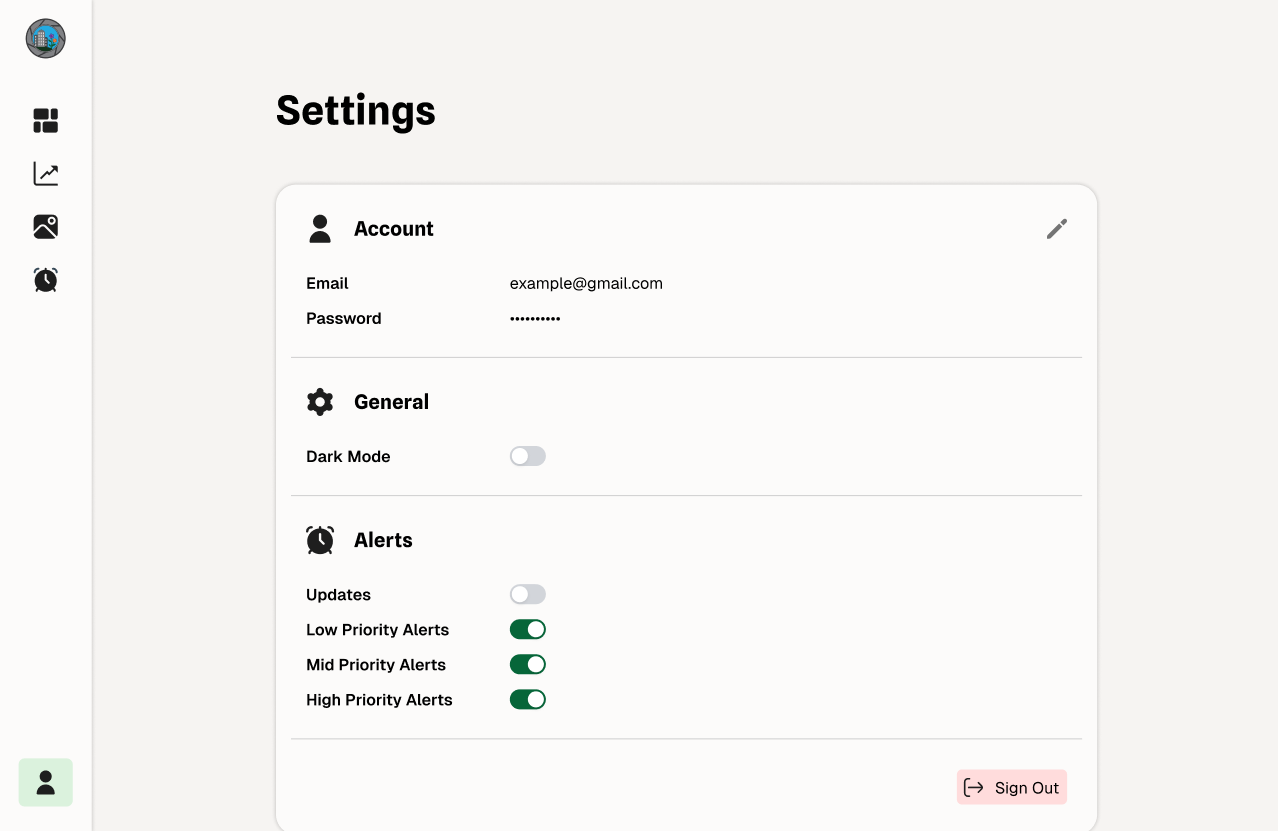Screen dimensions: 1278x831
Task: Select the highlighted profile icon in sidebar
Action: click(x=46, y=782)
